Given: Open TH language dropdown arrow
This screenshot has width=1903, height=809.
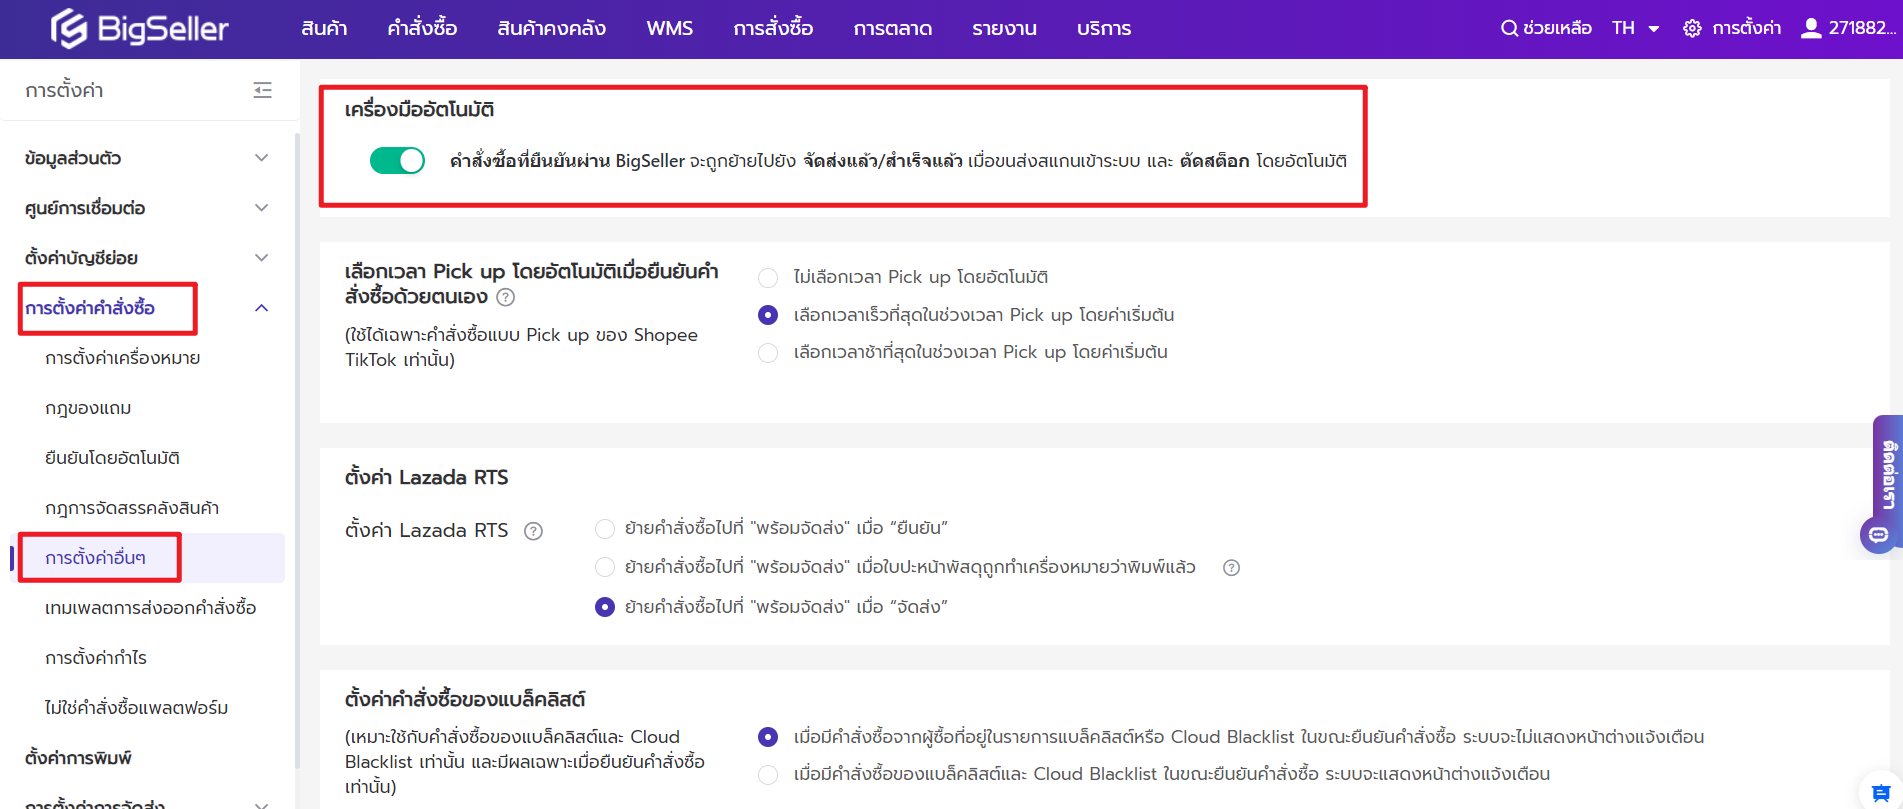Looking at the screenshot, I should point(1654,29).
